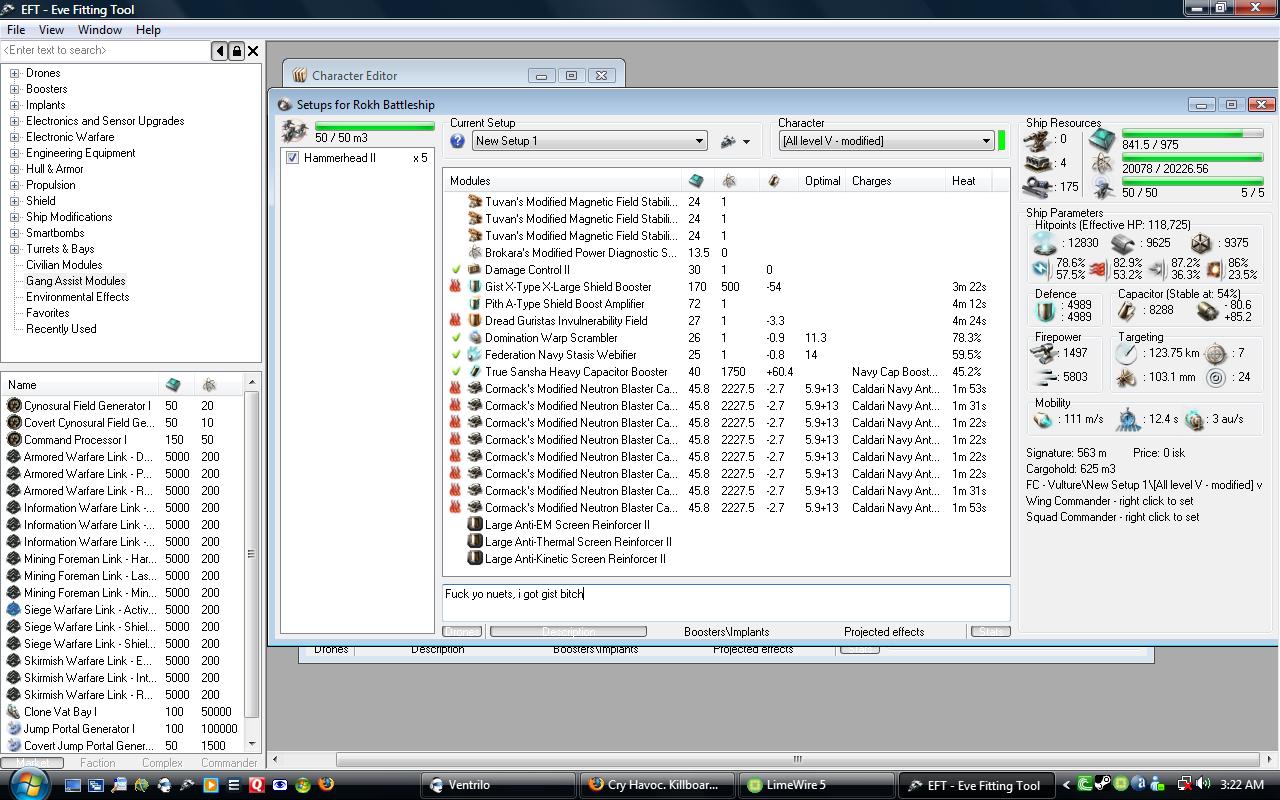This screenshot has width=1280, height=800.
Task: Click the Command Processor I module icon
Action: 14,440
